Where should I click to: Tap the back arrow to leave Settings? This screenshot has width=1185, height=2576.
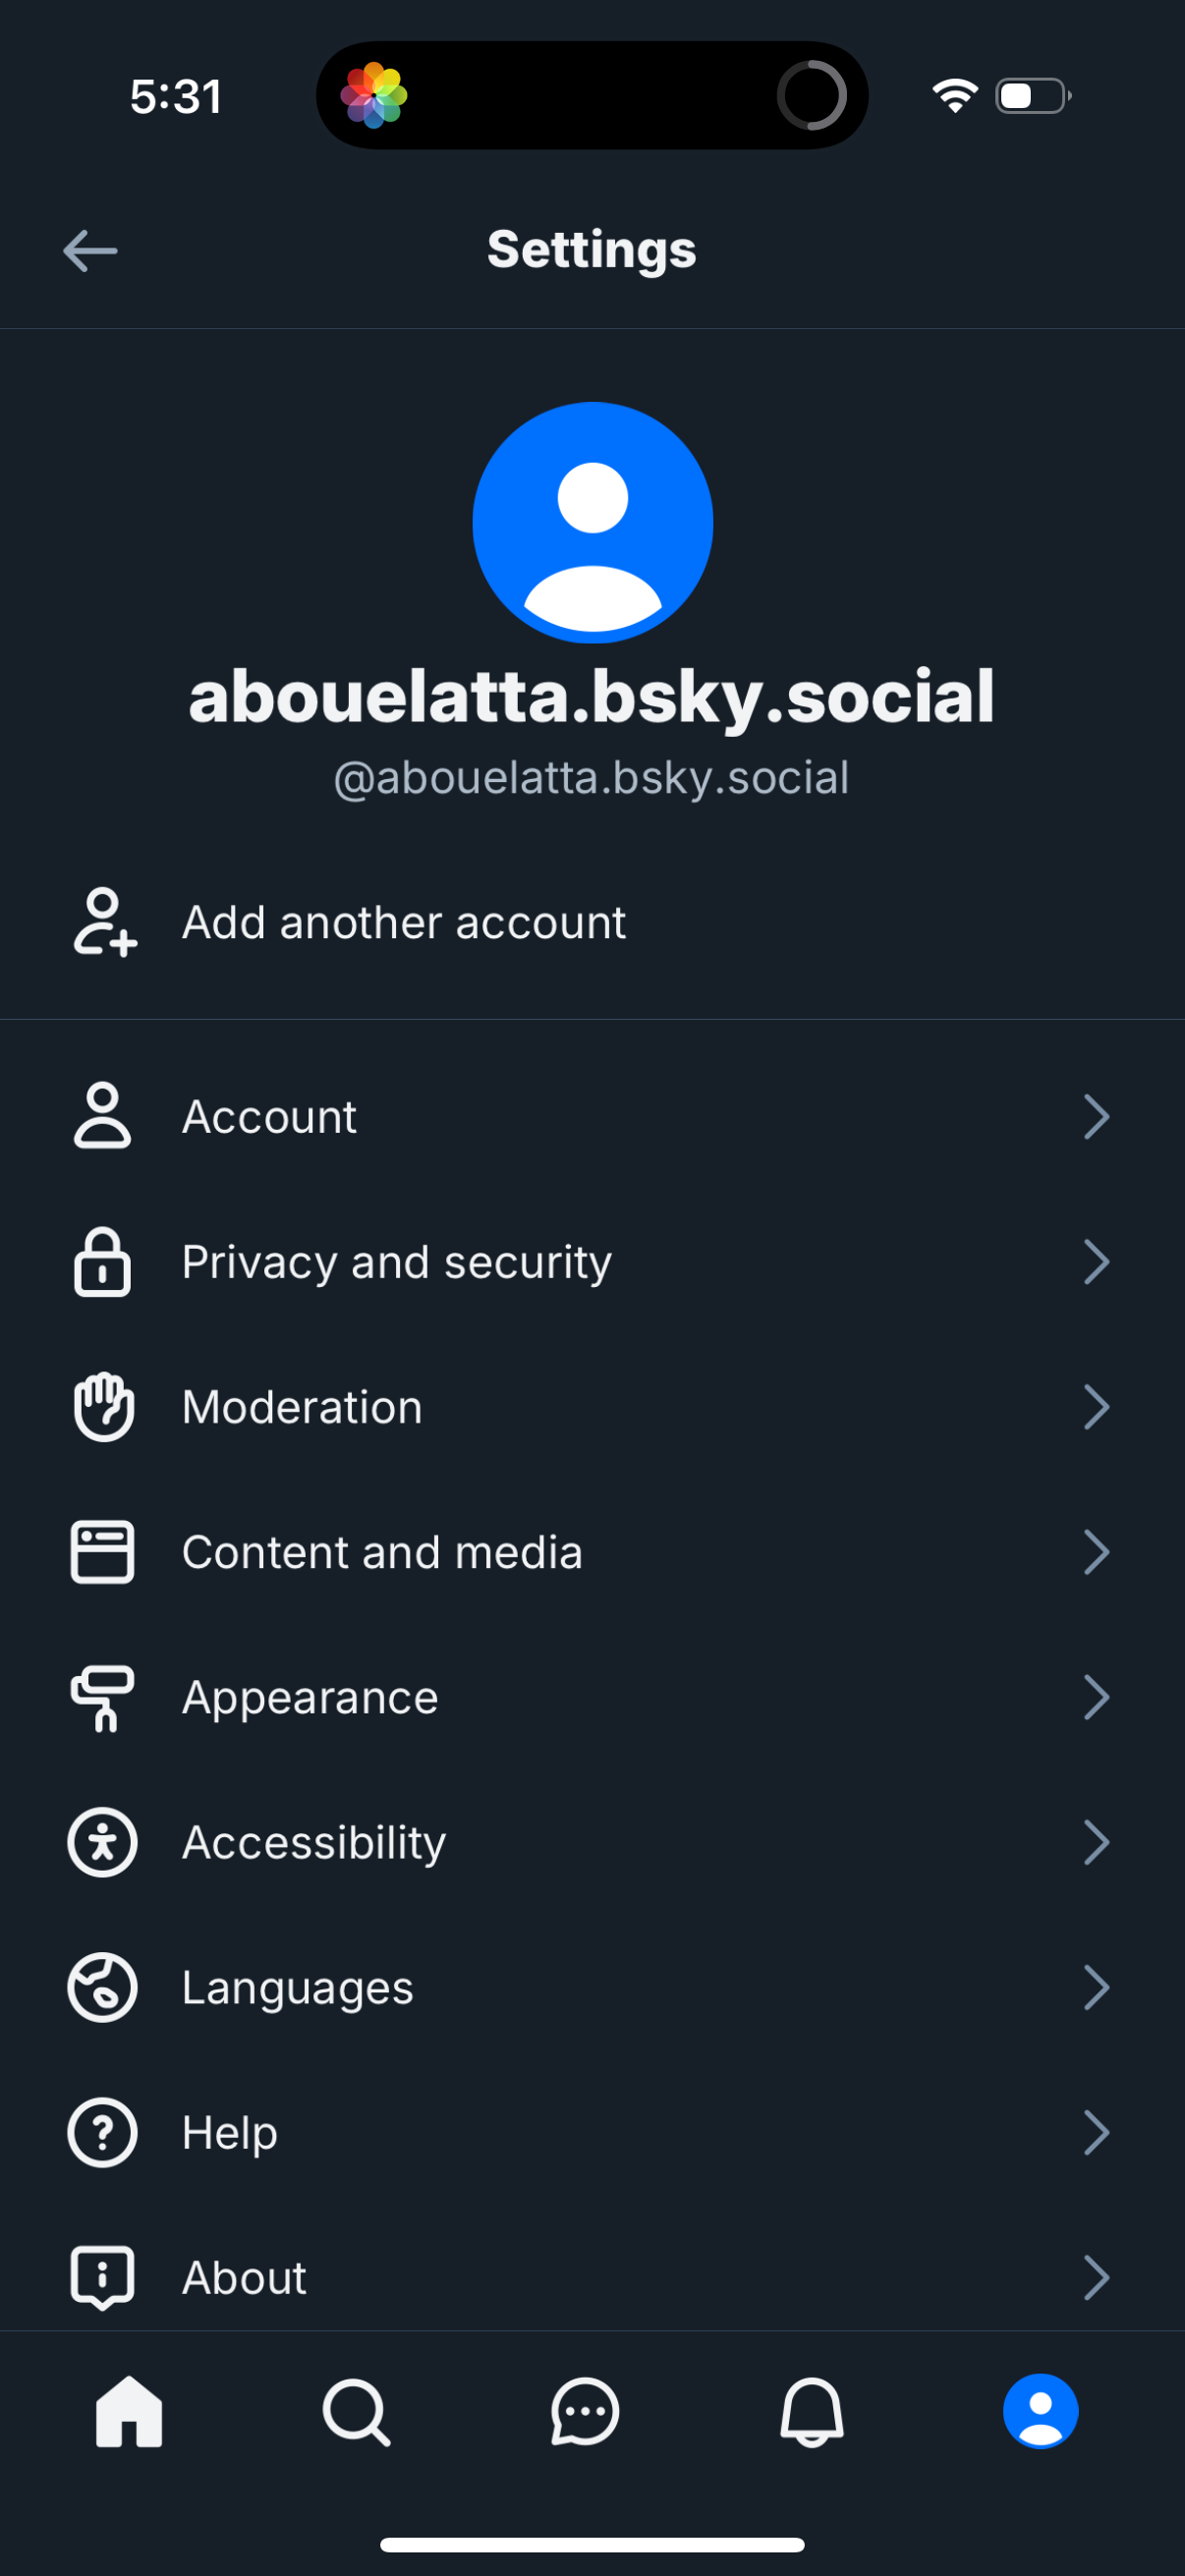pos(90,250)
